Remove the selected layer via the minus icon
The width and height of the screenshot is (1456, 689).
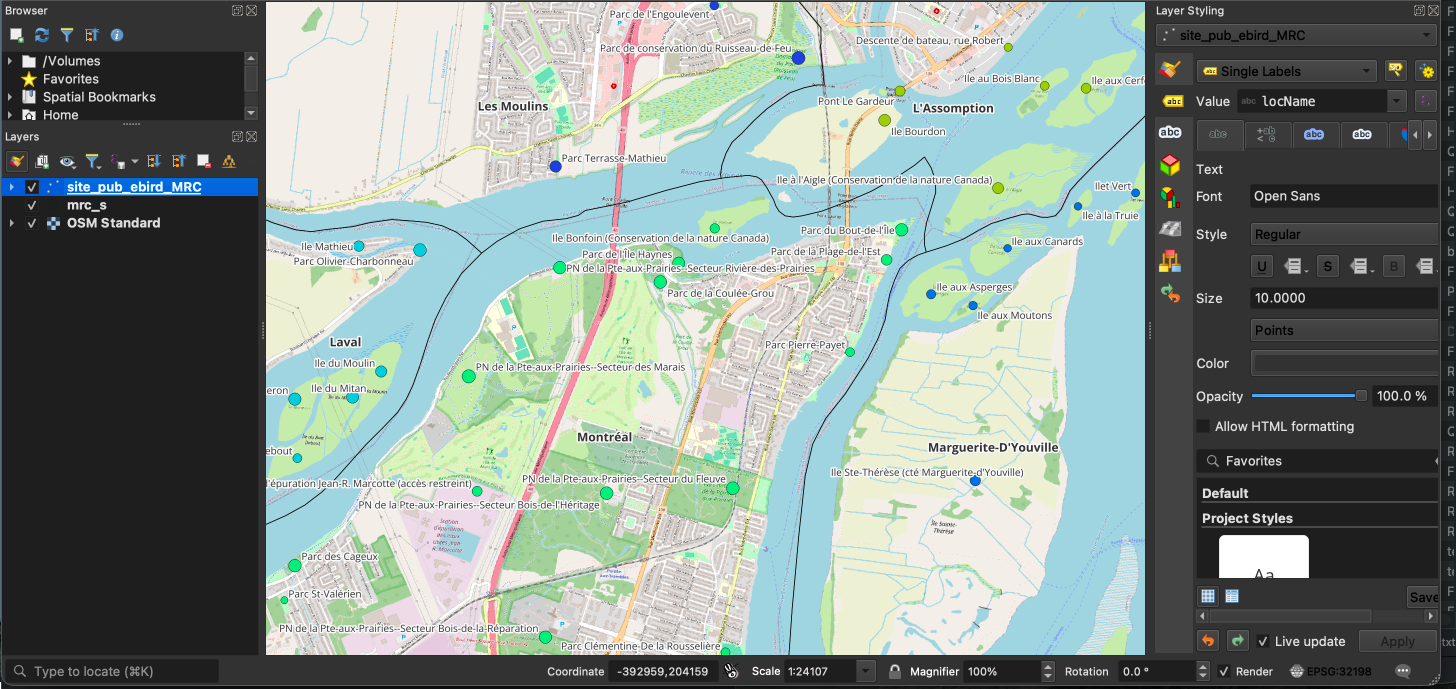[x=203, y=161]
